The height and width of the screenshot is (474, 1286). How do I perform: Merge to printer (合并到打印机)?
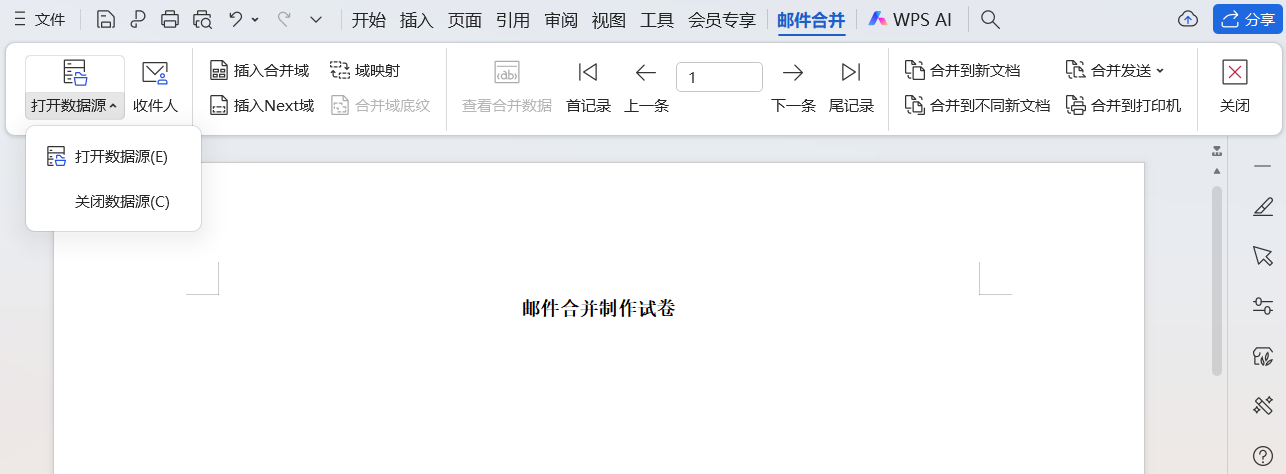pyautogui.click(x=1124, y=105)
